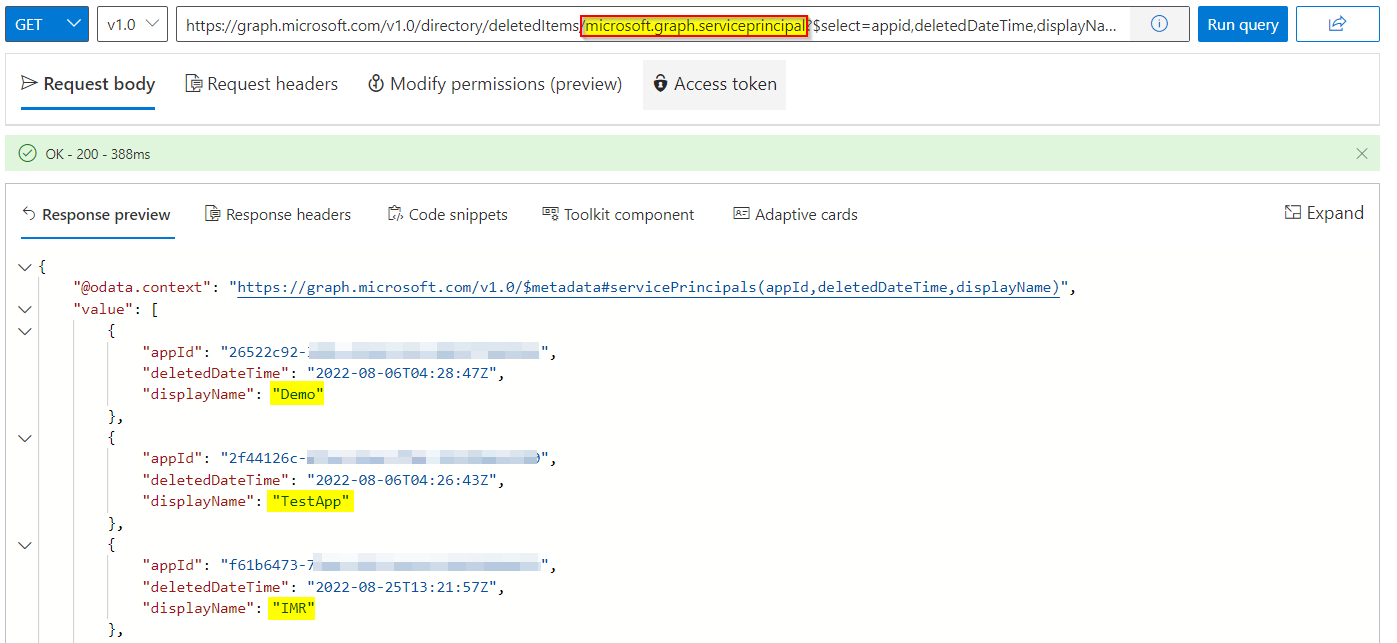Switch to the Request headers tab
The height and width of the screenshot is (643, 1397).
click(262, 84)
